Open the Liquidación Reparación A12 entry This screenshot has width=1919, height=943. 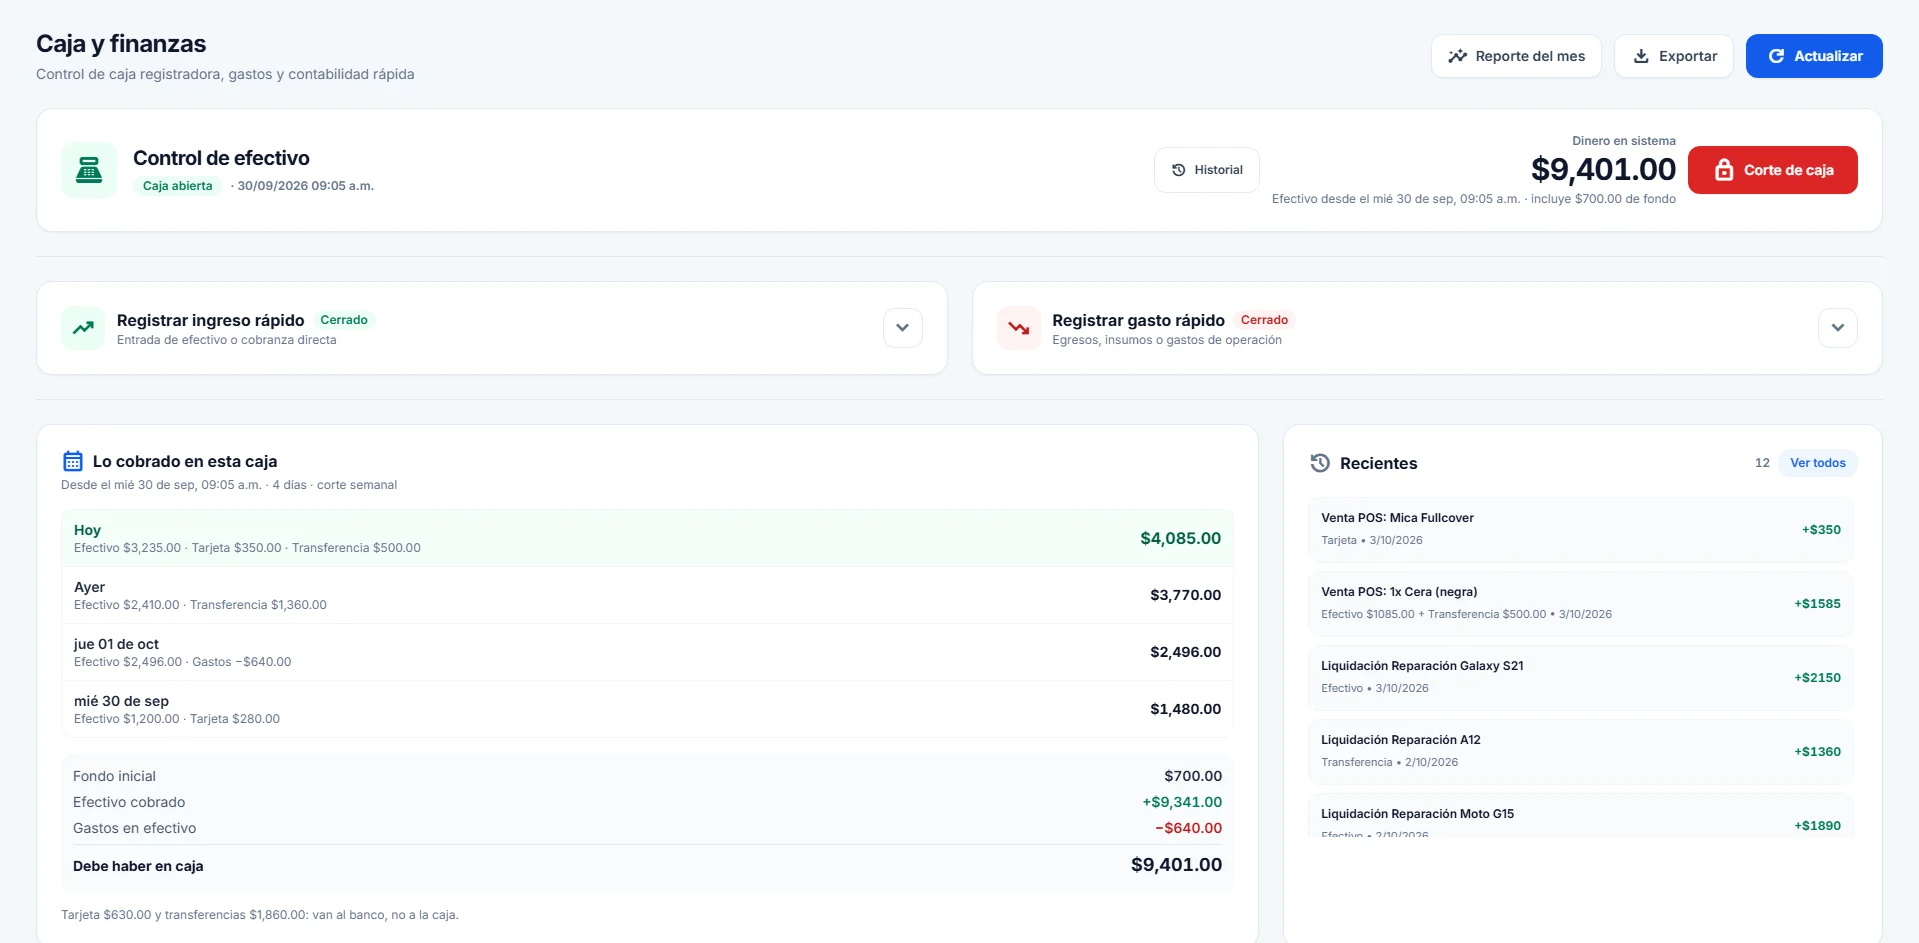pos(1581,751)
